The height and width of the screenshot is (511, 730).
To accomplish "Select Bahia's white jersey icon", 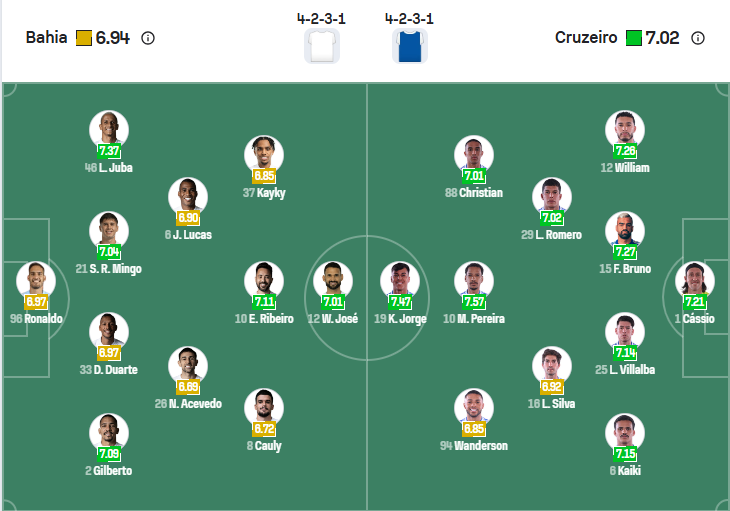I will (x=321, y=46).
